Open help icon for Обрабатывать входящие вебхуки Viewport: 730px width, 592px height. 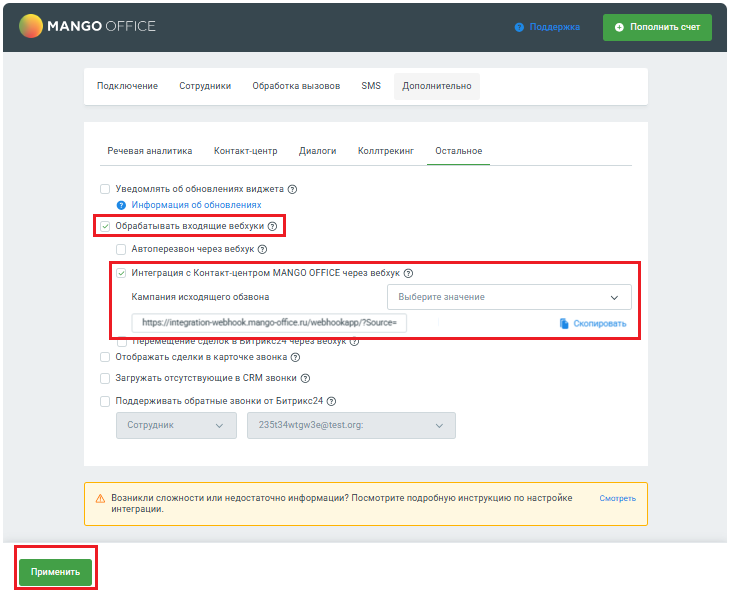coord(272,226)
